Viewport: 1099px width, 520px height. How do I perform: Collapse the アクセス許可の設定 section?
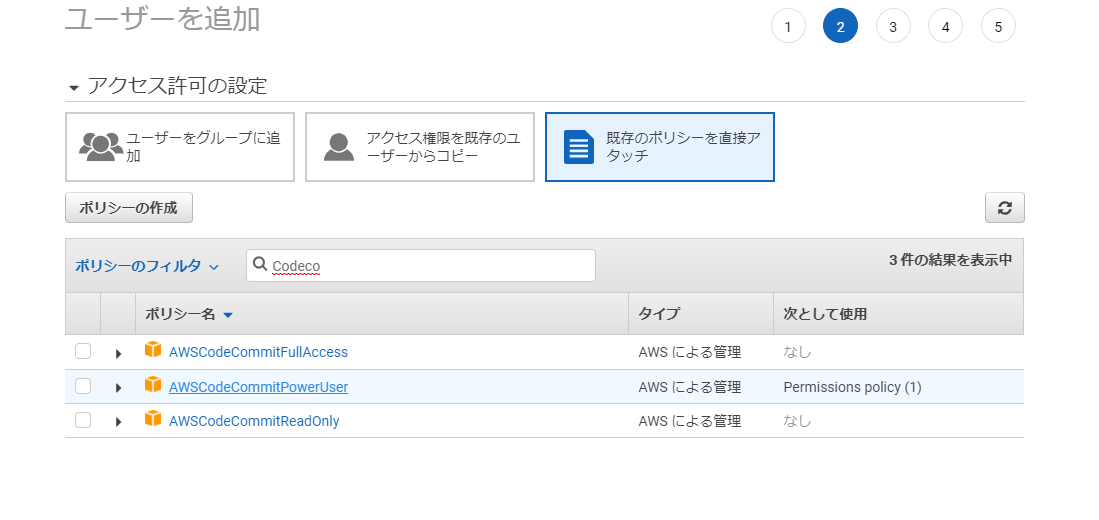tap(74, 88)
